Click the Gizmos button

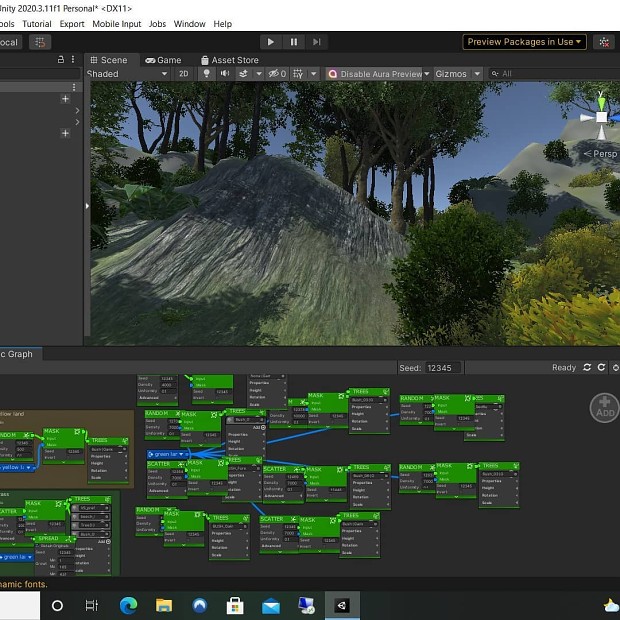[x=451, y=74]
